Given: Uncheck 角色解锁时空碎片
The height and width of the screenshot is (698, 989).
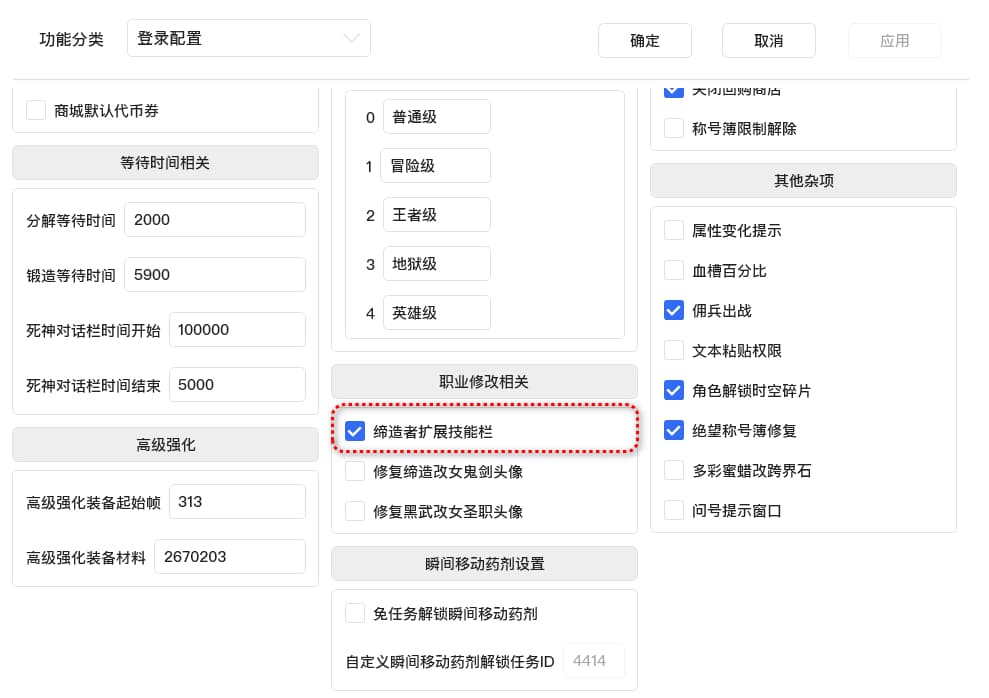Looking at the screenshot, I should (x=674, y=391).
